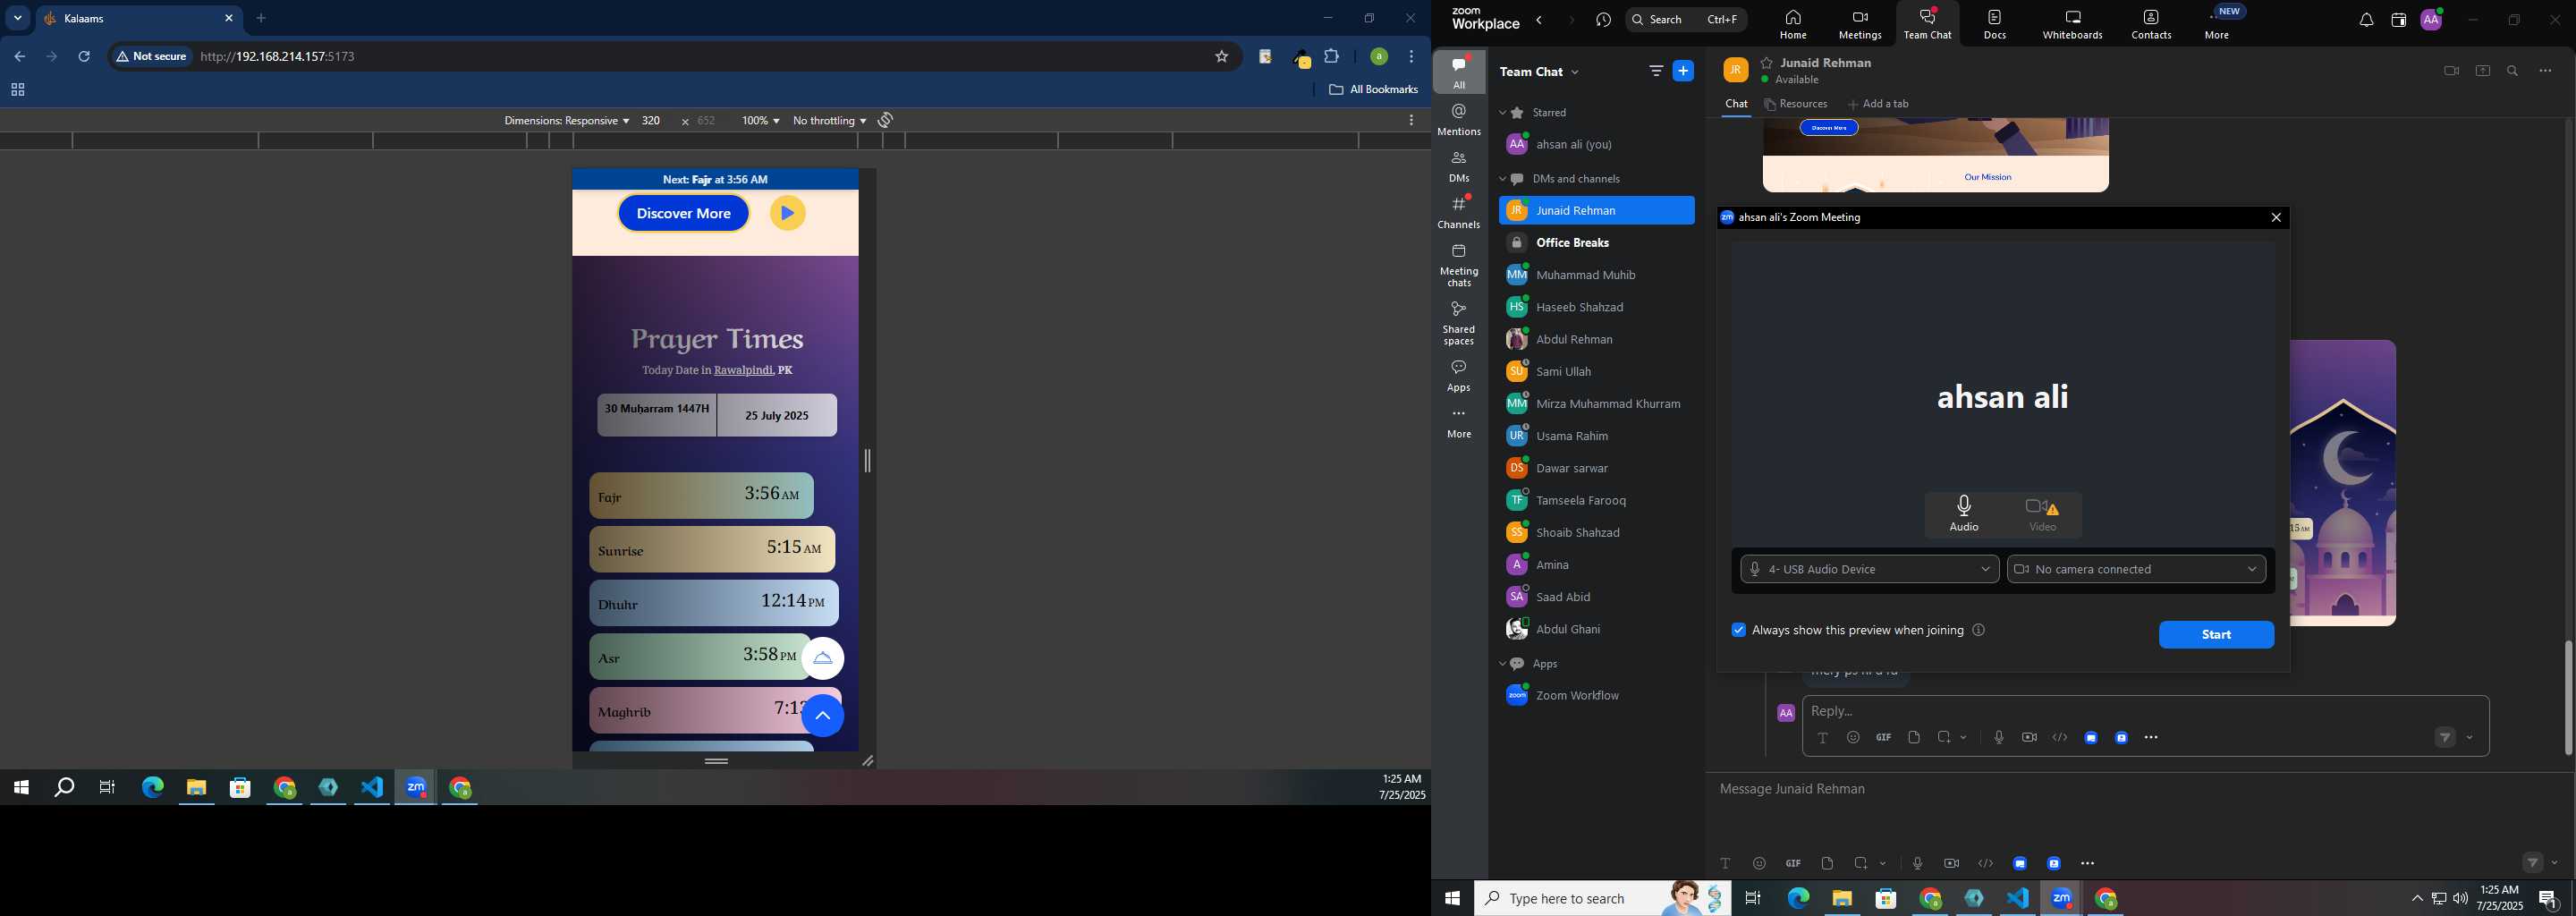This screenshot has width=2576, height=916.
Task: Open Muhammad Muhib chat
Action: click(x=1596, y=275)
